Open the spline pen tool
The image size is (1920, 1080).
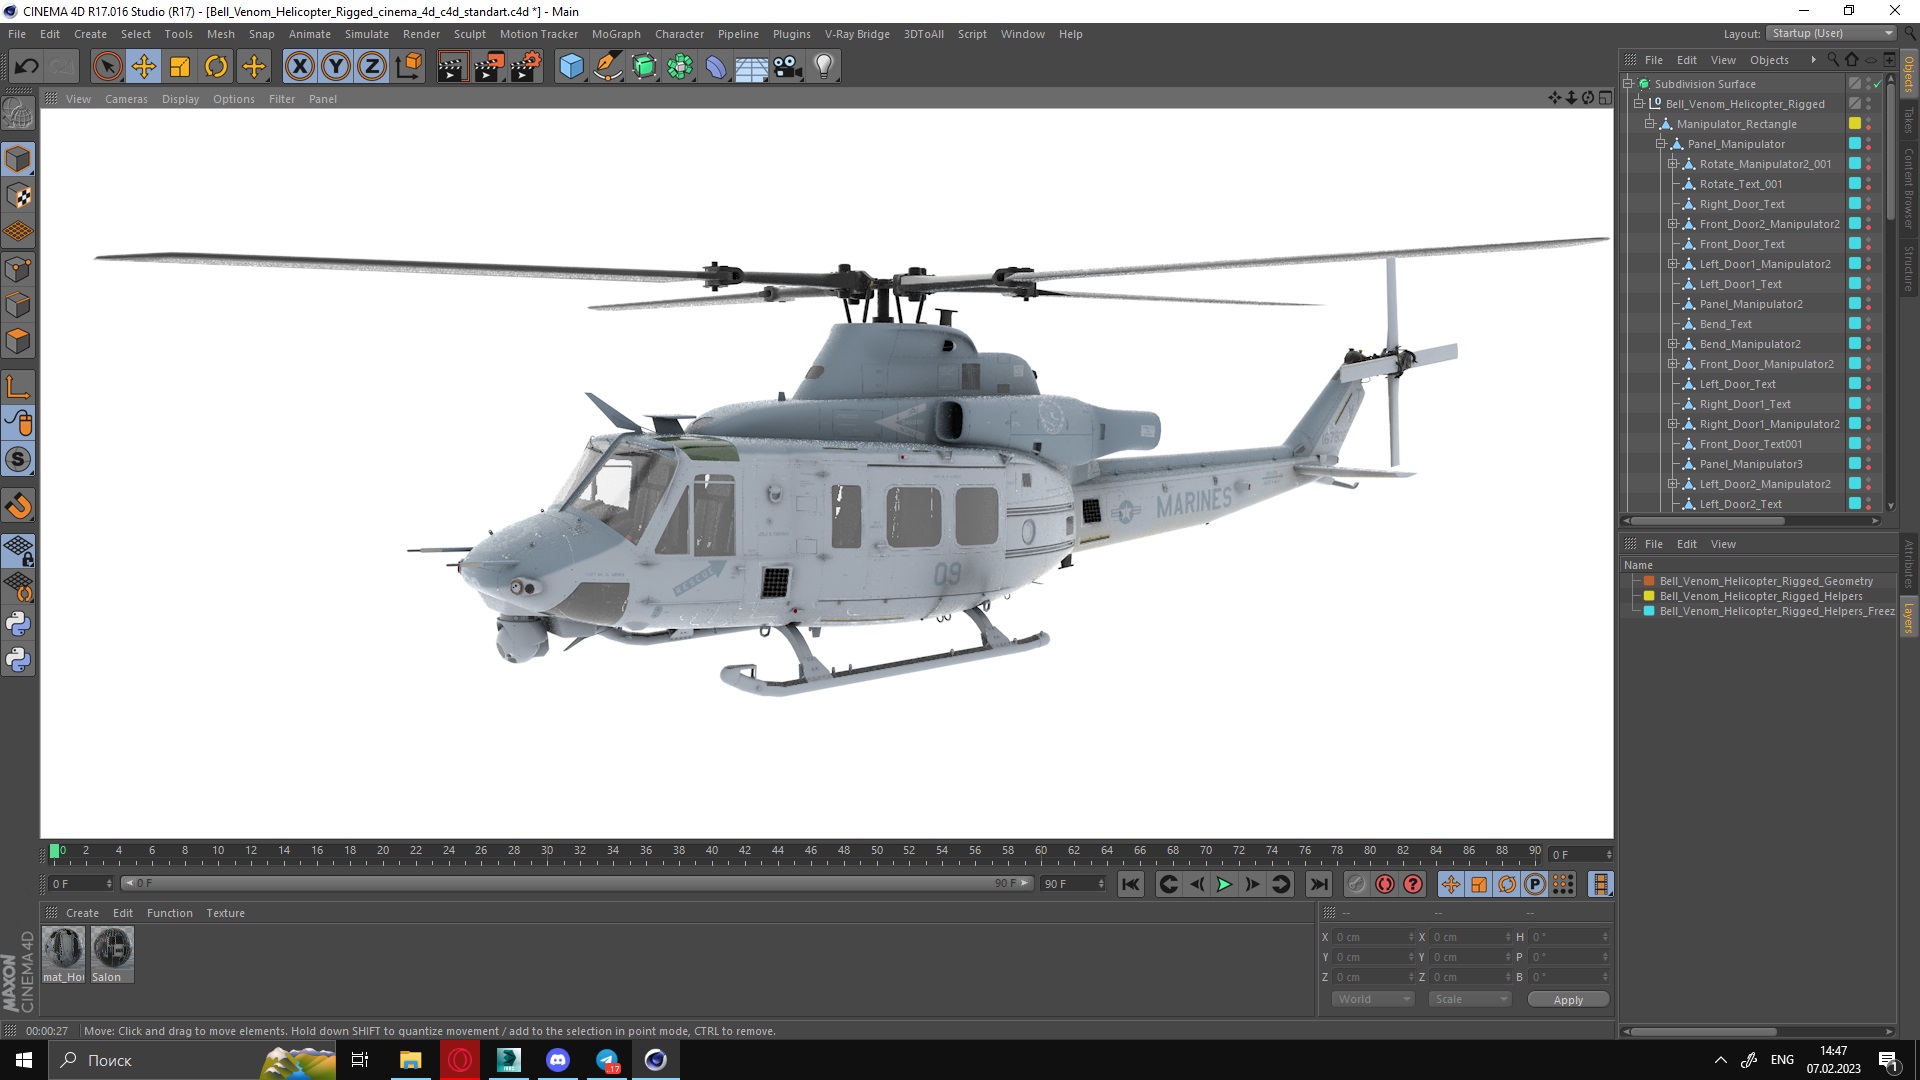(x=608, y=67)
